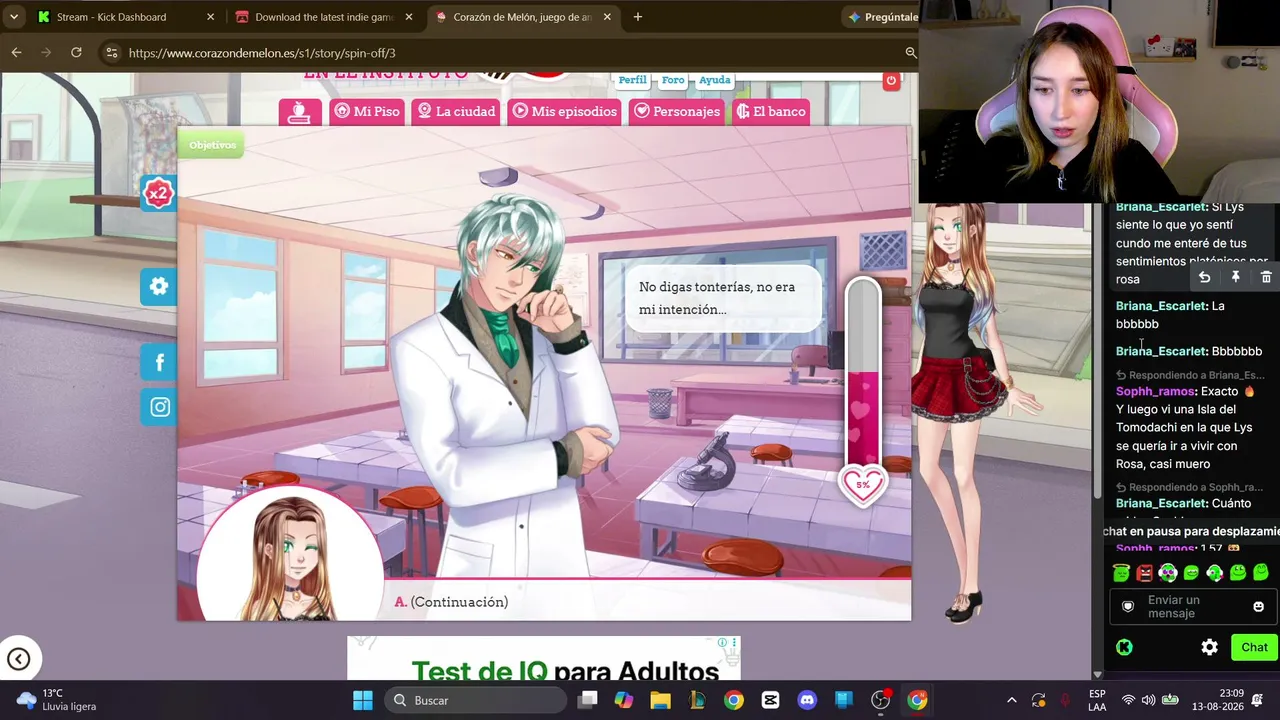Click the dialogue bubble "No digas tonterías"
Image resolution: width=1280 pixels, height=720 pixels.
point(722,298)
